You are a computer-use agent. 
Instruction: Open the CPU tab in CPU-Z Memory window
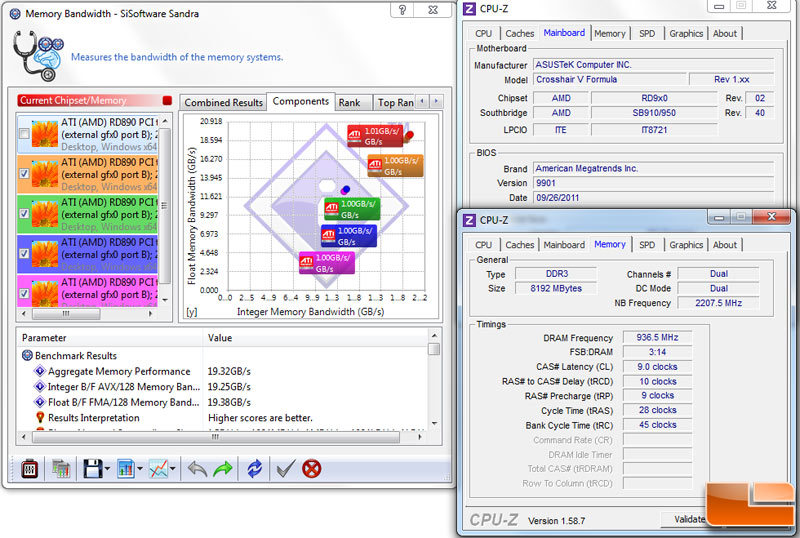pyautogui.click(x=483, y=245)
